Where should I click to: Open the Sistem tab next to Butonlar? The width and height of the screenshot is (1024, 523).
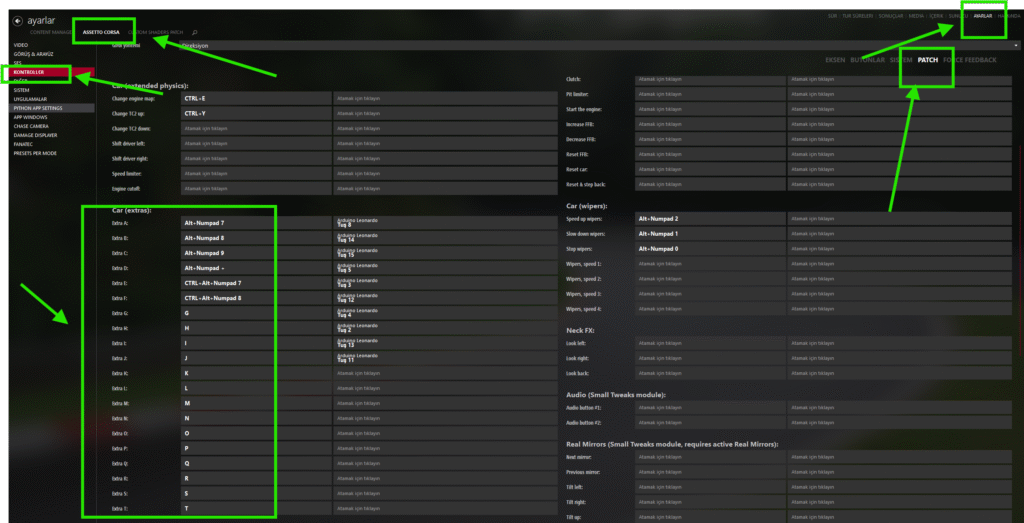click(901, 60)
